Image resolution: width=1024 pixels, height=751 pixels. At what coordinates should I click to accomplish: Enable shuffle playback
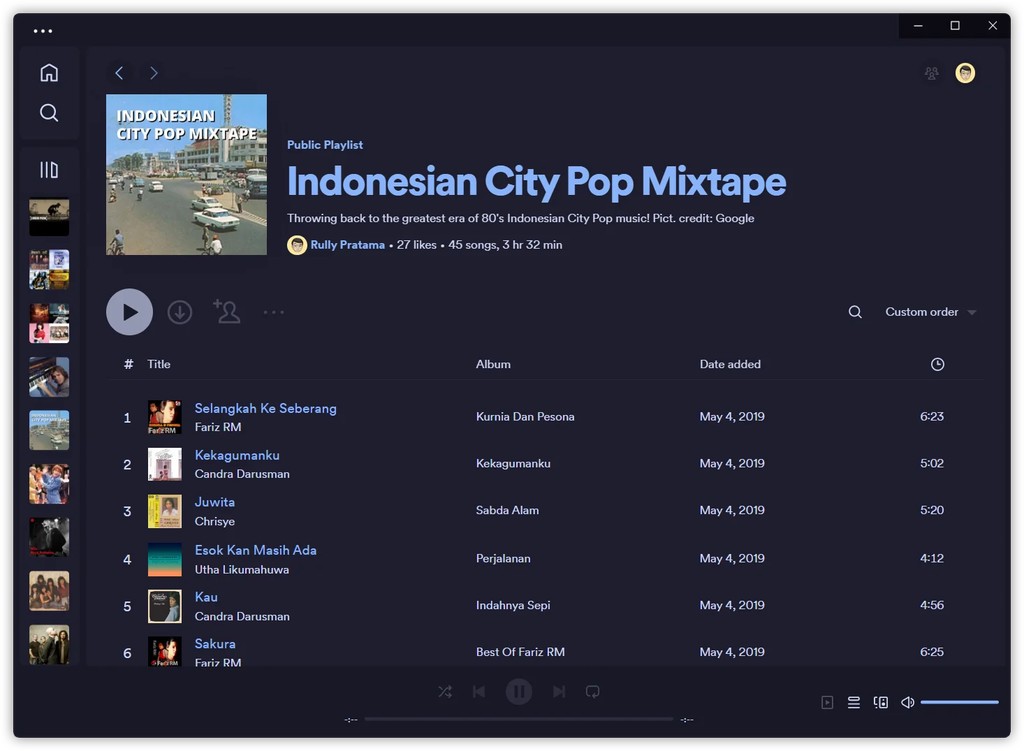(444, 691)
